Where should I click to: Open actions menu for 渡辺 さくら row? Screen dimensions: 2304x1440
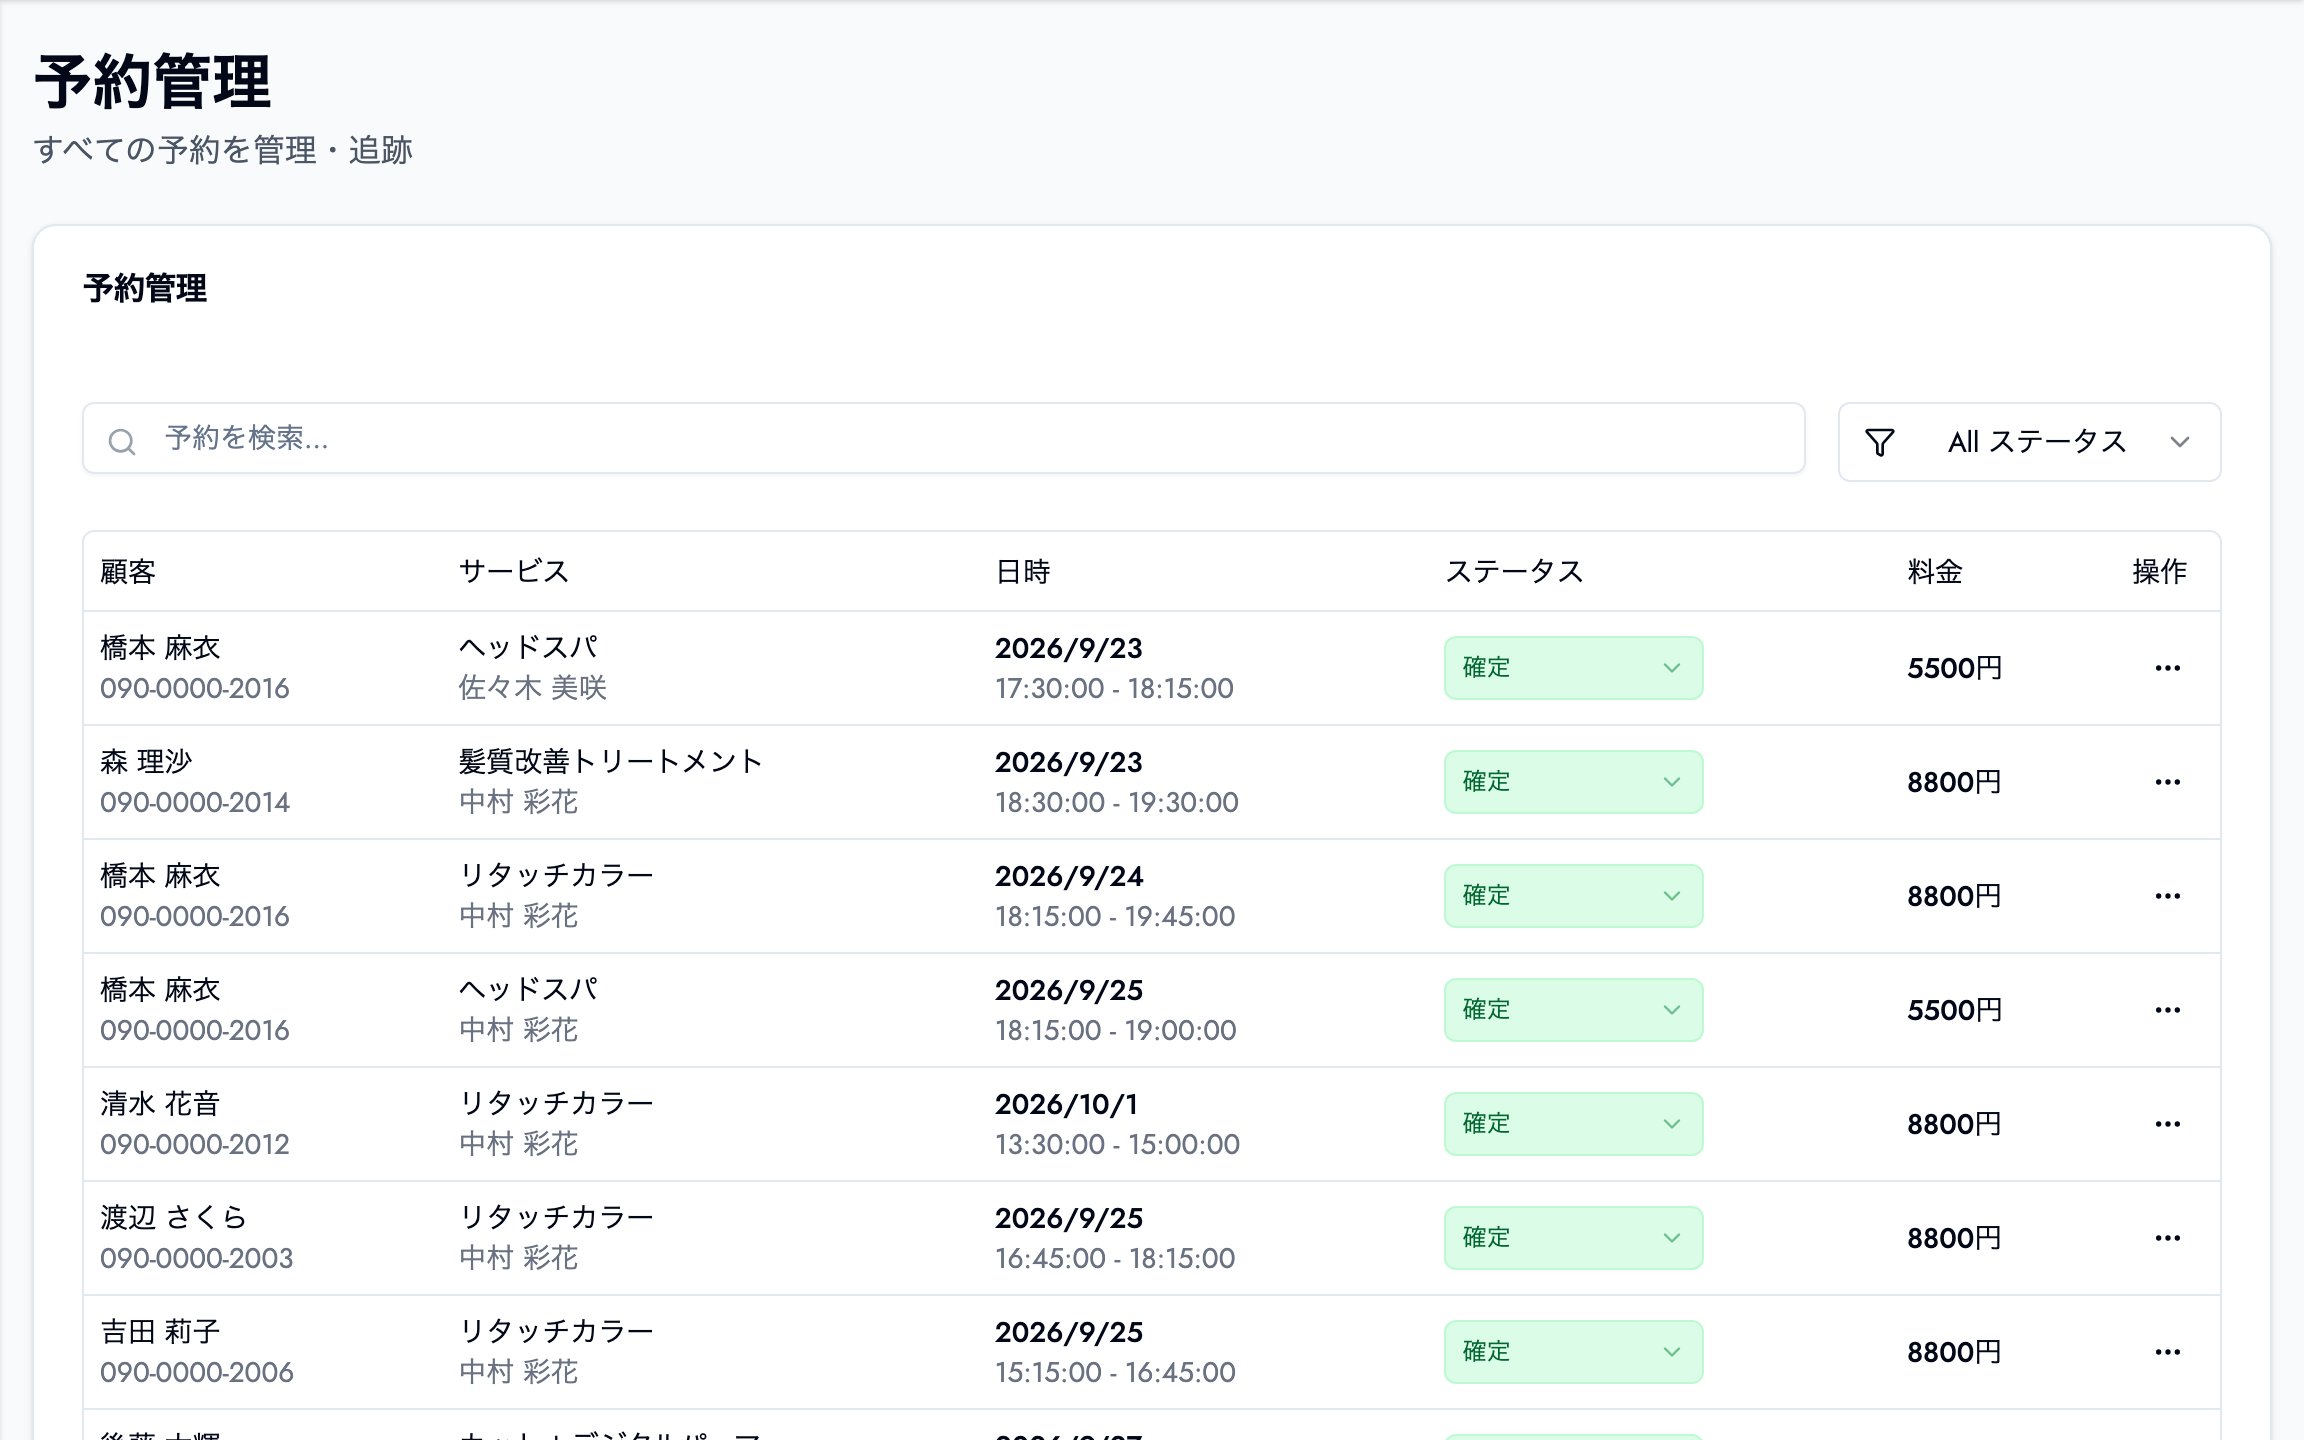pos(2167,1238)
